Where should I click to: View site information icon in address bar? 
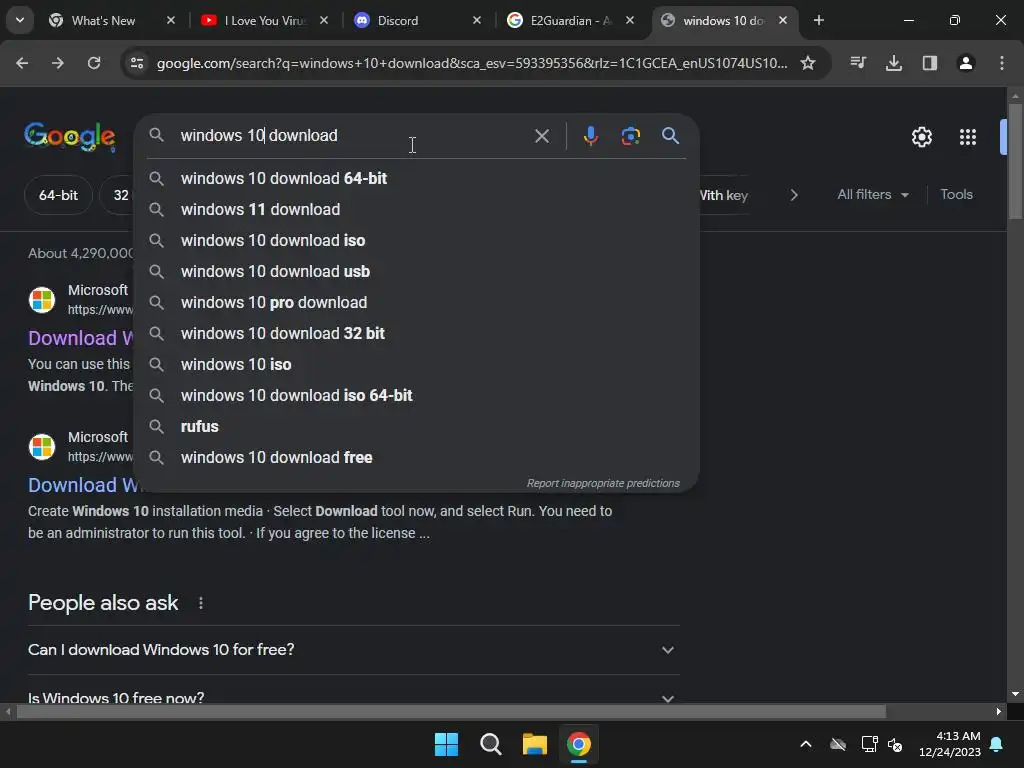point(137,63)
